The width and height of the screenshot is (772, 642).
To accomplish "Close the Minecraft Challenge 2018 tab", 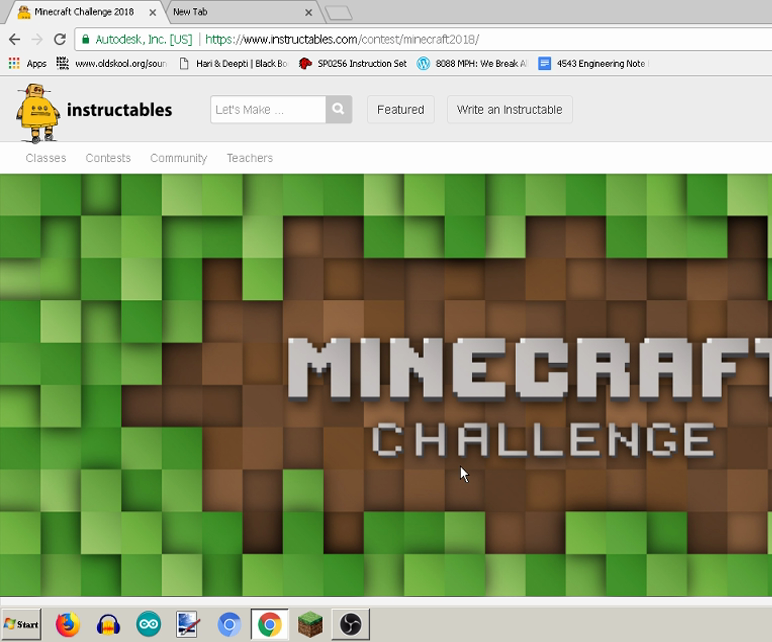I will pyautogui.click(x=153, y=12).
